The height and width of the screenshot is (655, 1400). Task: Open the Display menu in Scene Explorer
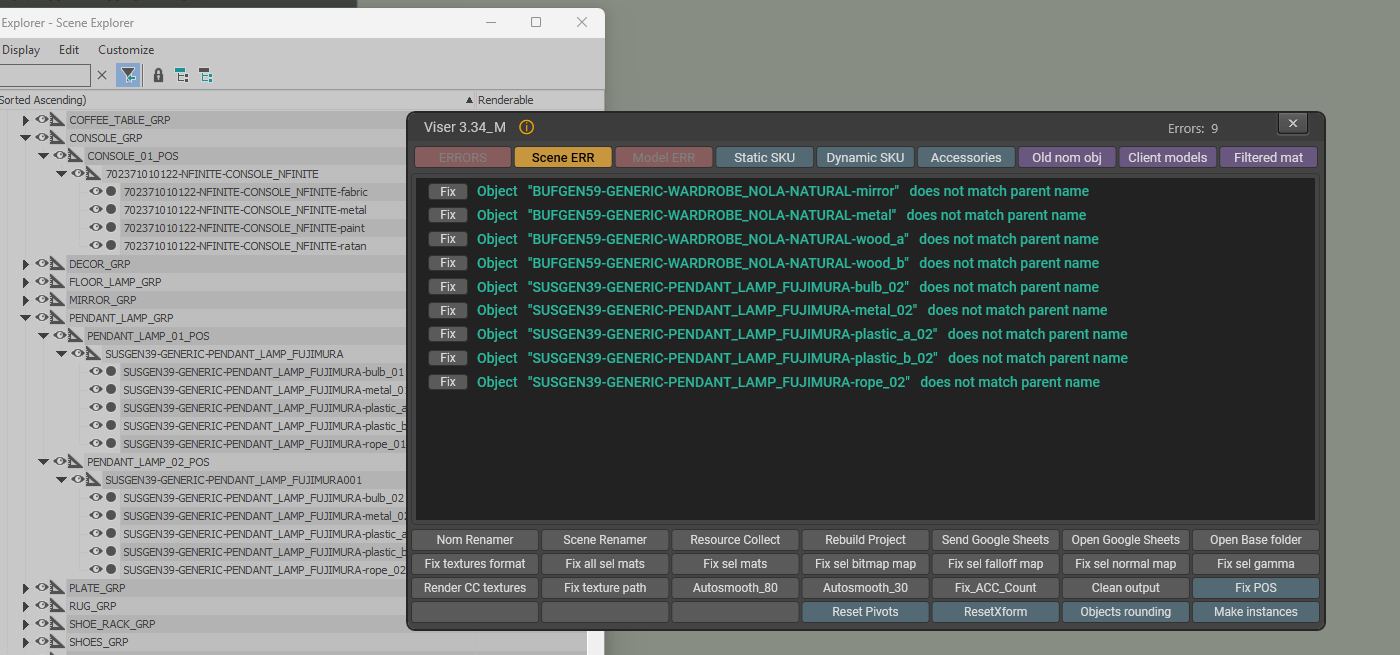coord(21,50)
